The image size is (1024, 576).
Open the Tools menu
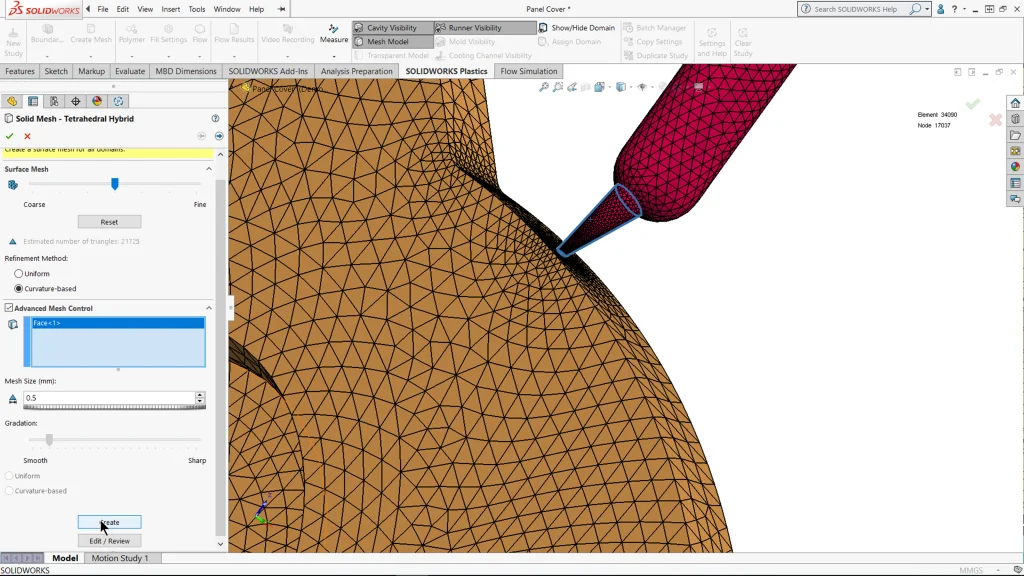coord(197,9)
